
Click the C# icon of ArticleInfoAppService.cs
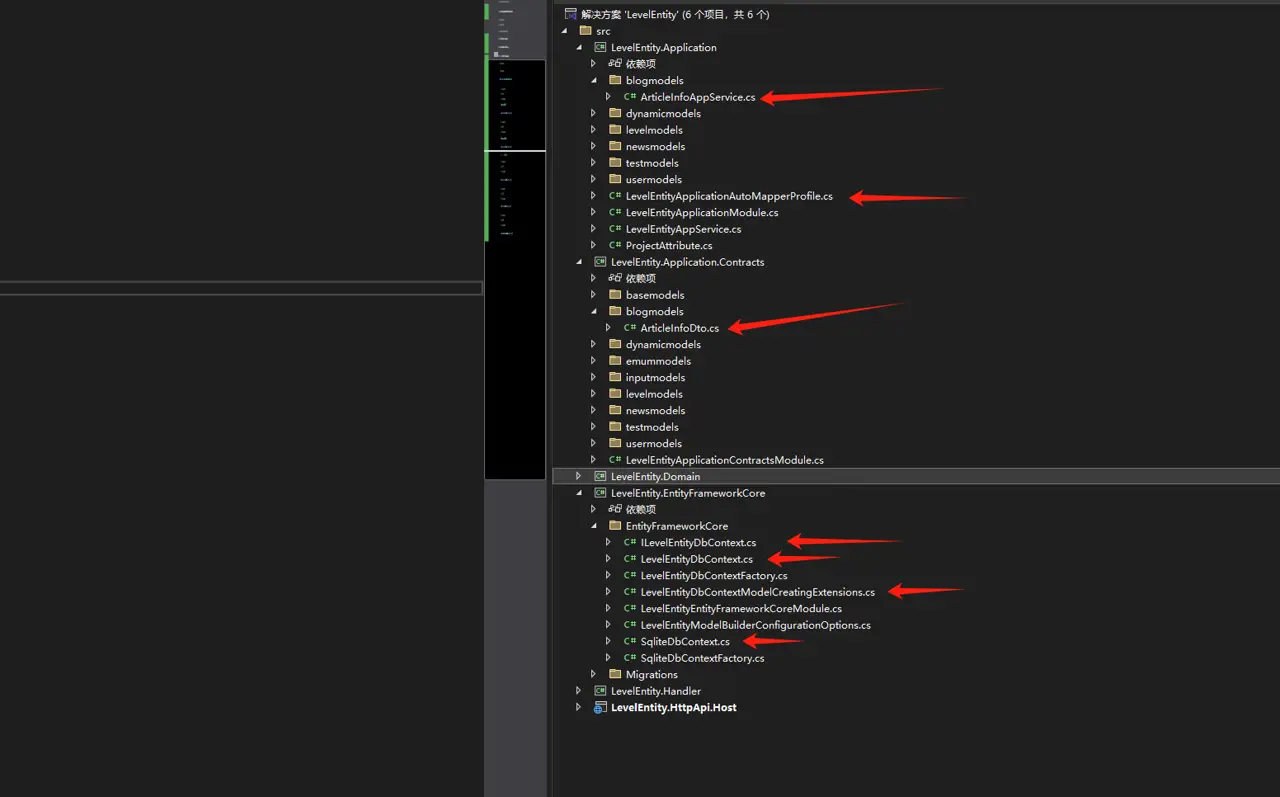pos(630,97)
